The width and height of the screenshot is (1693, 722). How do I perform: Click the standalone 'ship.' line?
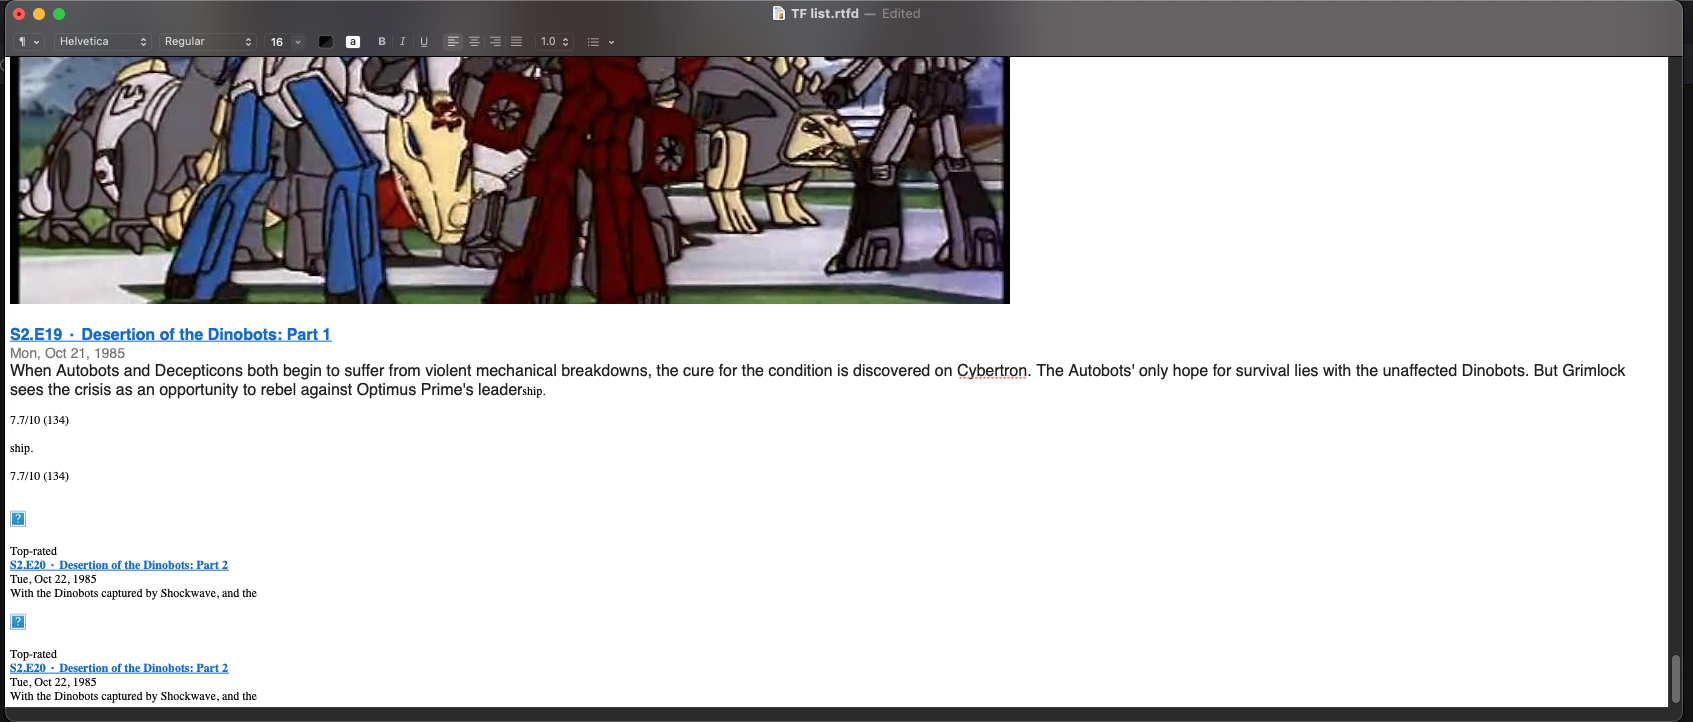[x=21, y=448]
